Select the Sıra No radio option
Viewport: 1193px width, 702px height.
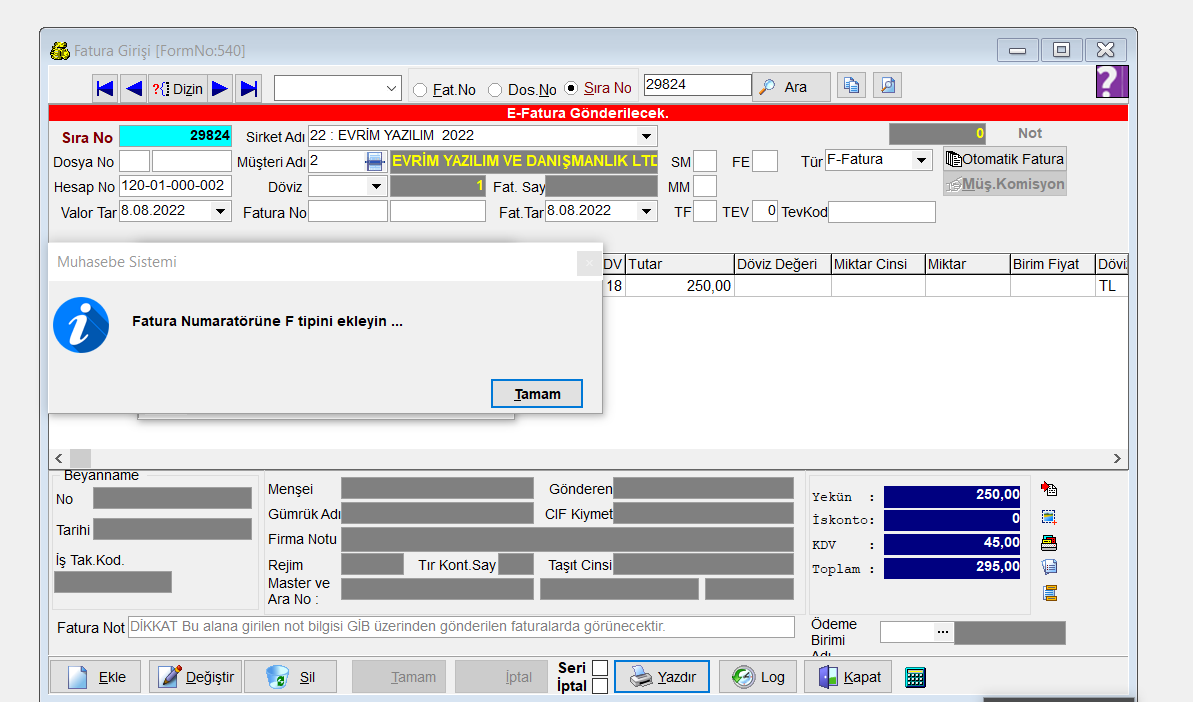tap(571, 88)
